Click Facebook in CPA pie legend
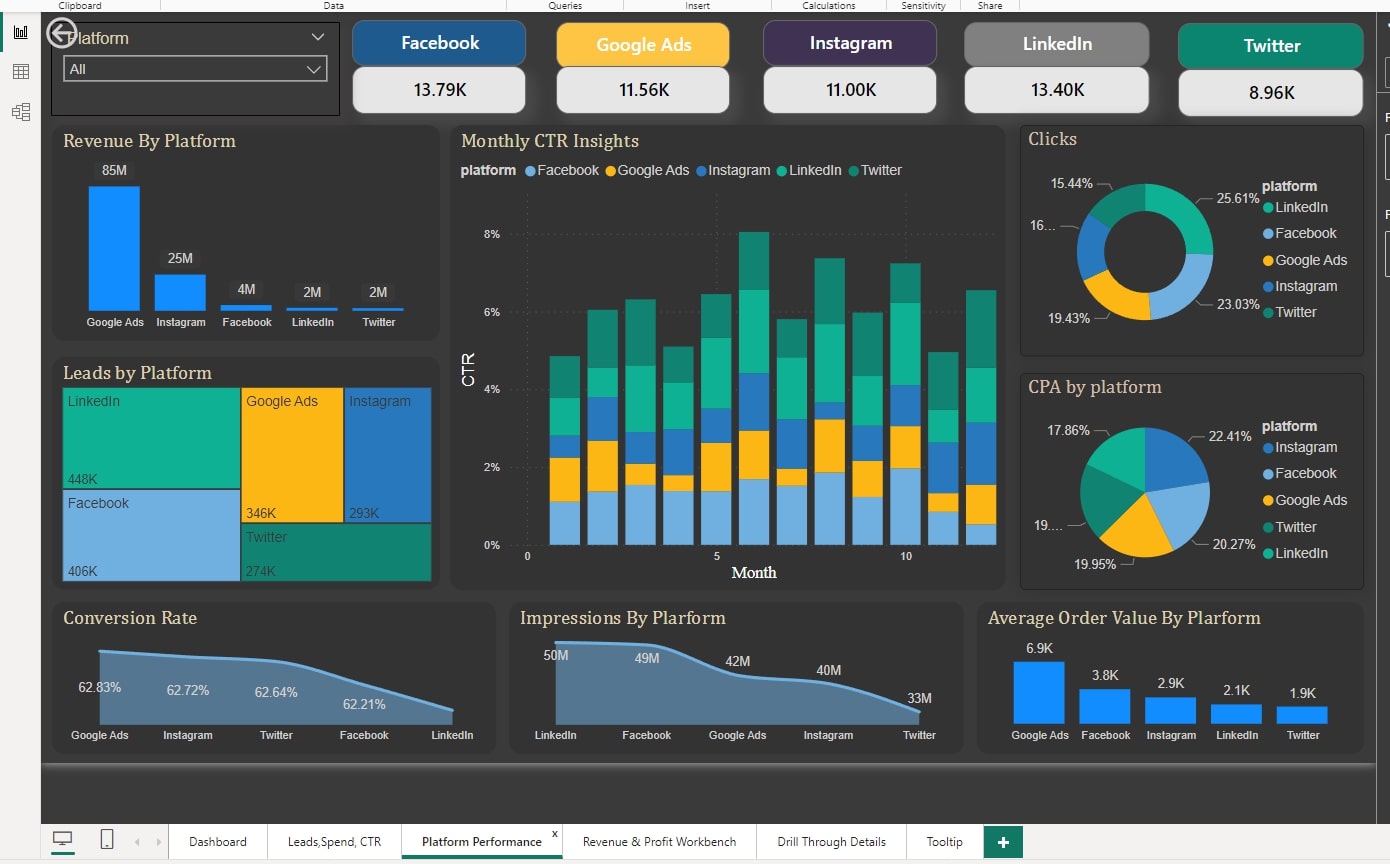The image size is (1390, 864). 1299,473
